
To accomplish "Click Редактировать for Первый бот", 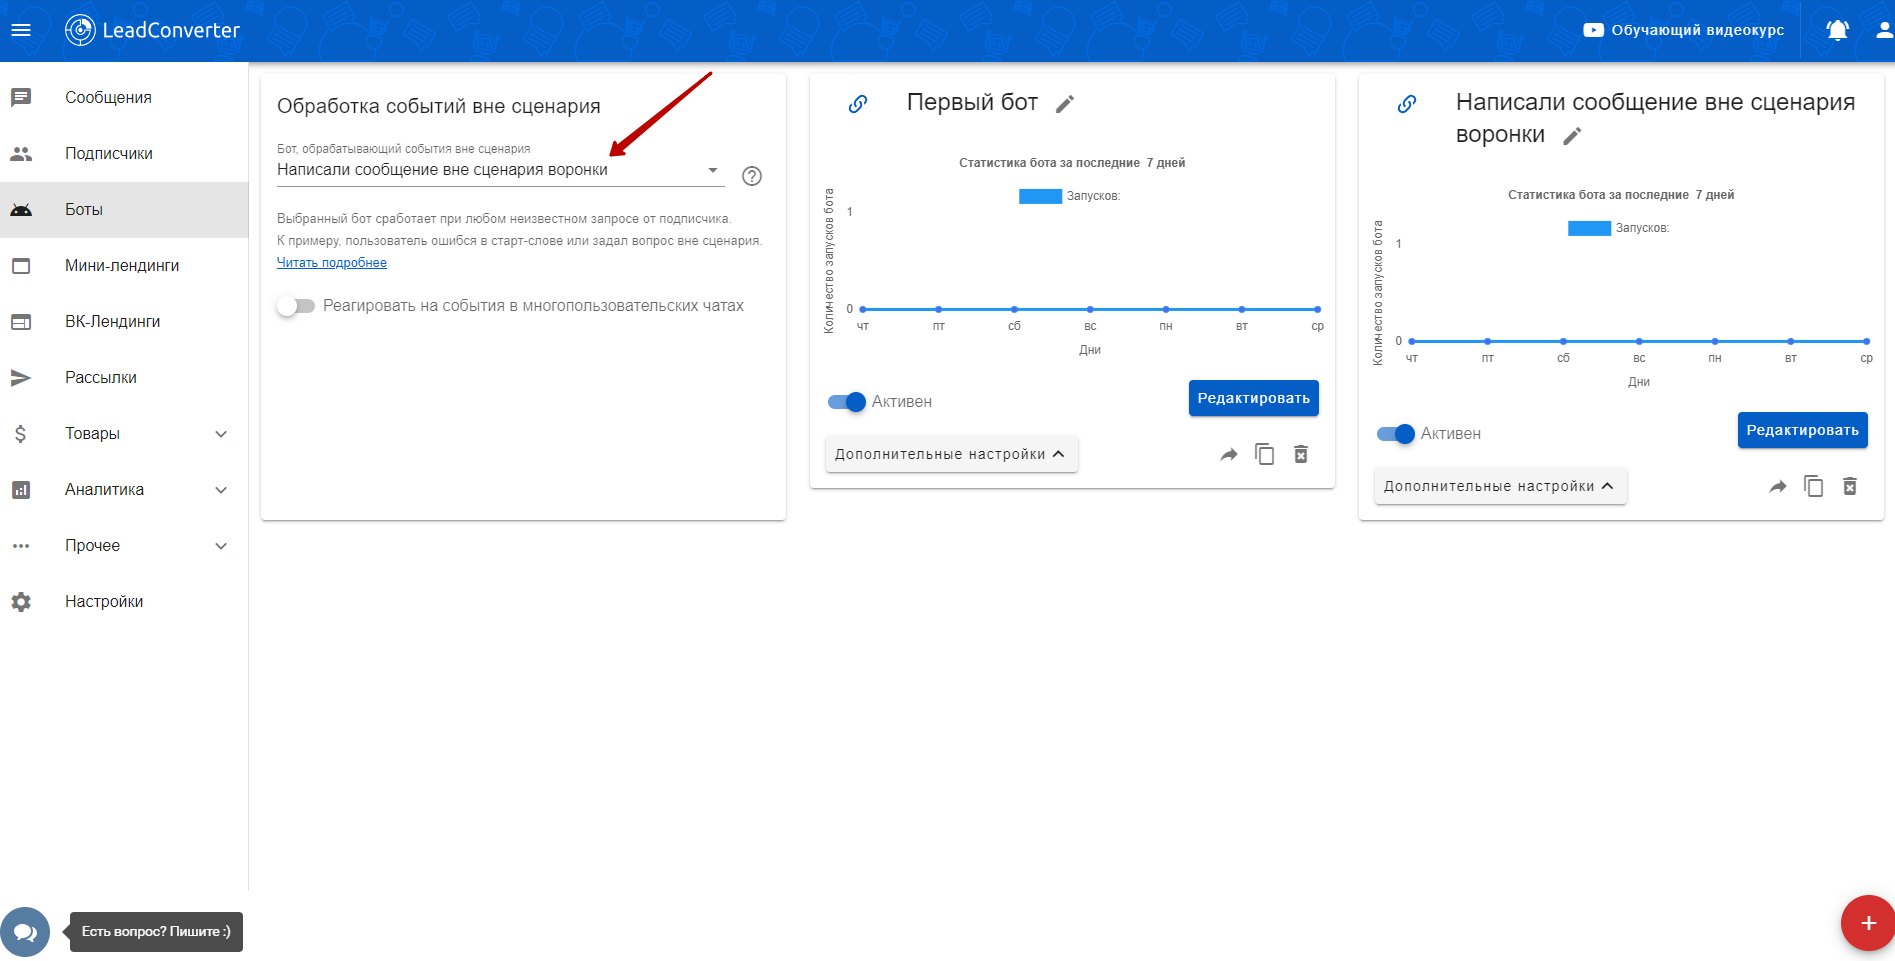I will [1253, 398].
